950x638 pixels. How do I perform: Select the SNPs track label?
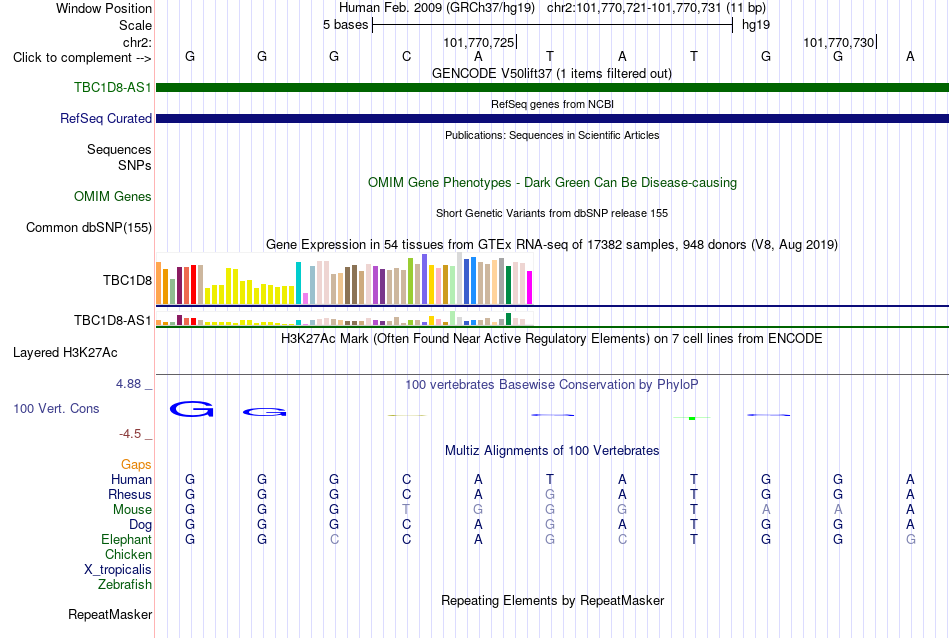[135, 165]
